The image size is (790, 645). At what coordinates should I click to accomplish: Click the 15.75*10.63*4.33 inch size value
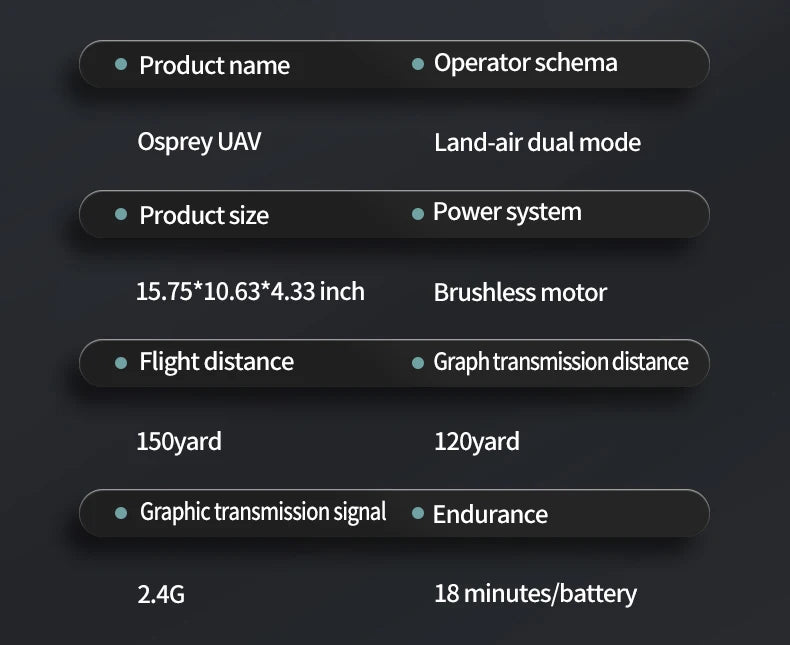click(x=250, y=291)
